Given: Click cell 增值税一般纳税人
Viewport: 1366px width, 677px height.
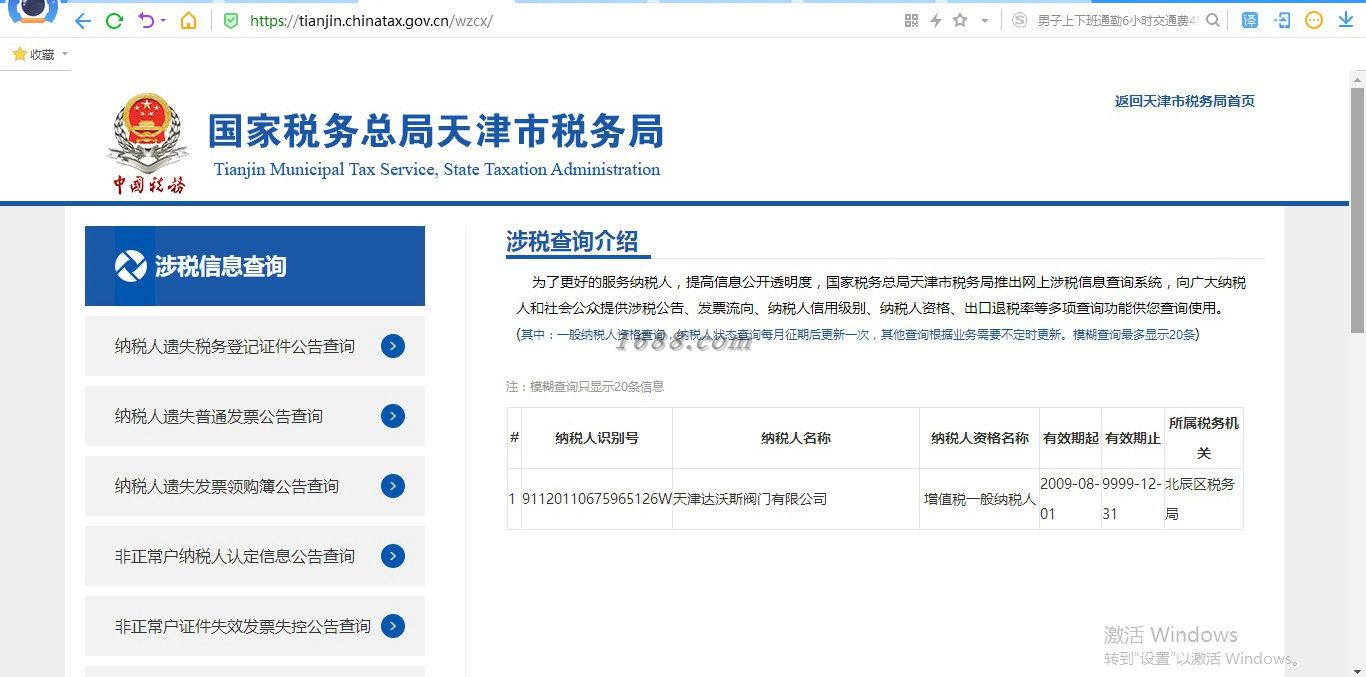Looking at the screenshot, I should [x=980, y=499].
